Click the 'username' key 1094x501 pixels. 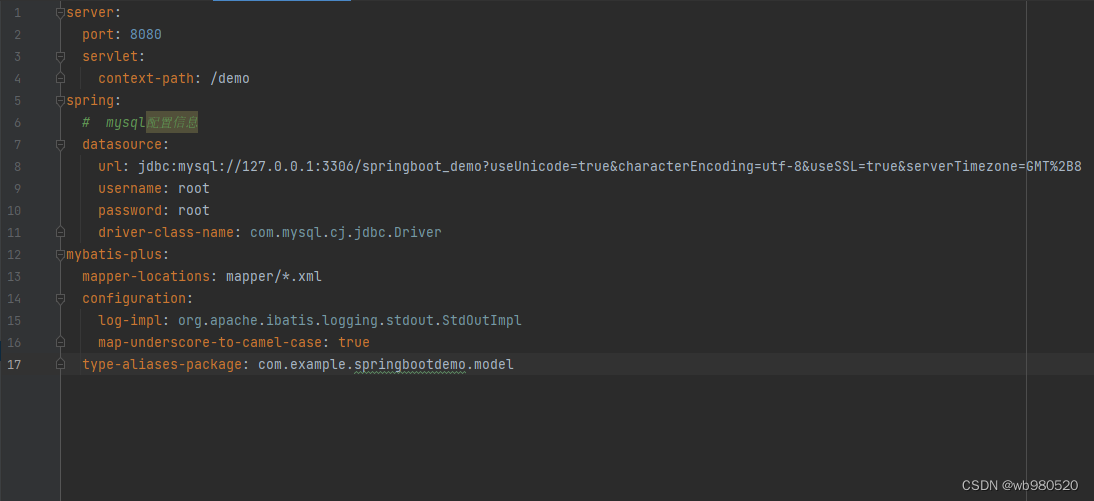130,188
